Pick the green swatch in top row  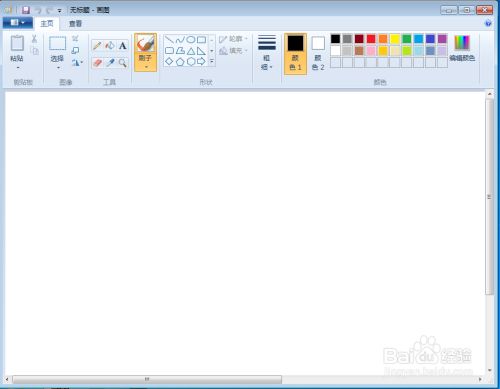[406, 39]
